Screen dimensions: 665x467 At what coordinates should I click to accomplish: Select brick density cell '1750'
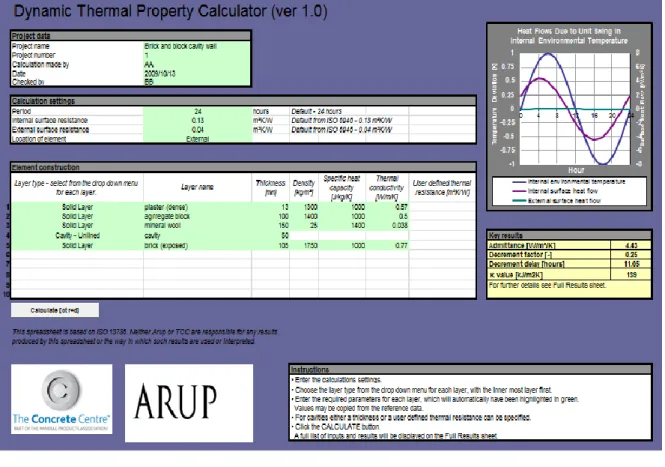click(x=304, y=246)
